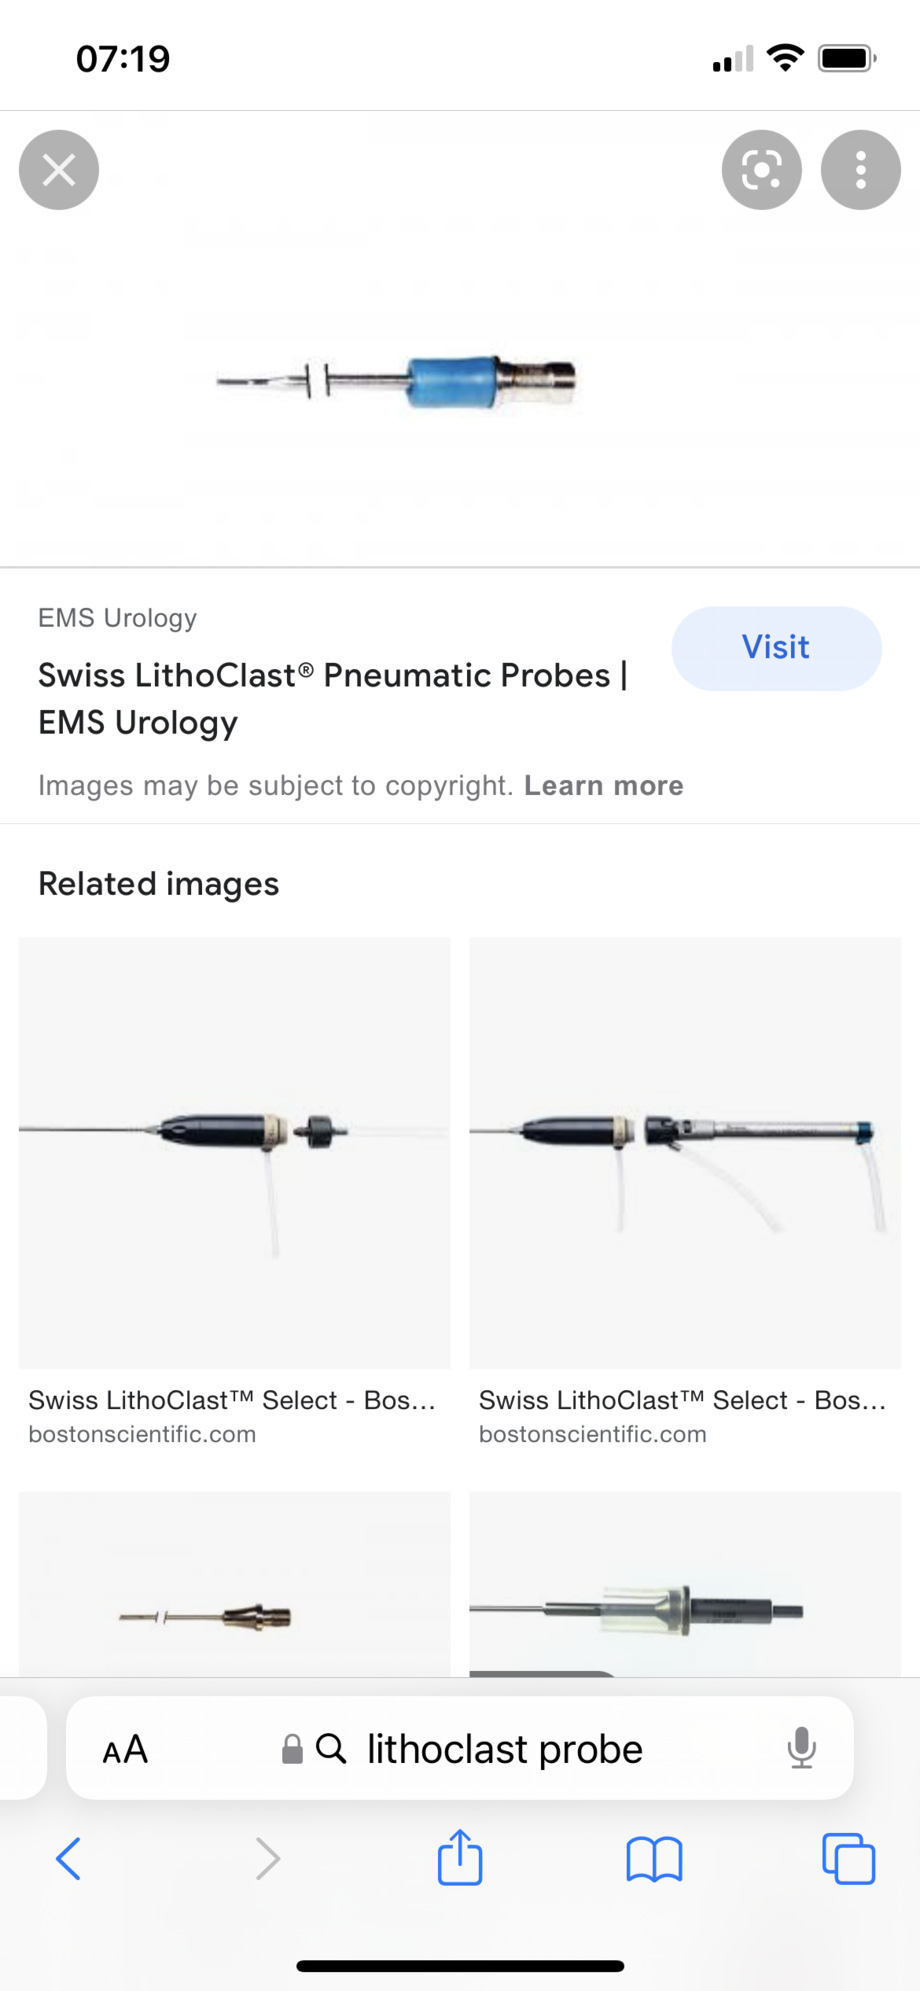The width and height of the screenshot is (920, 1991).
Task: Tap the Google Lens search icon
Action: point(761,170)
